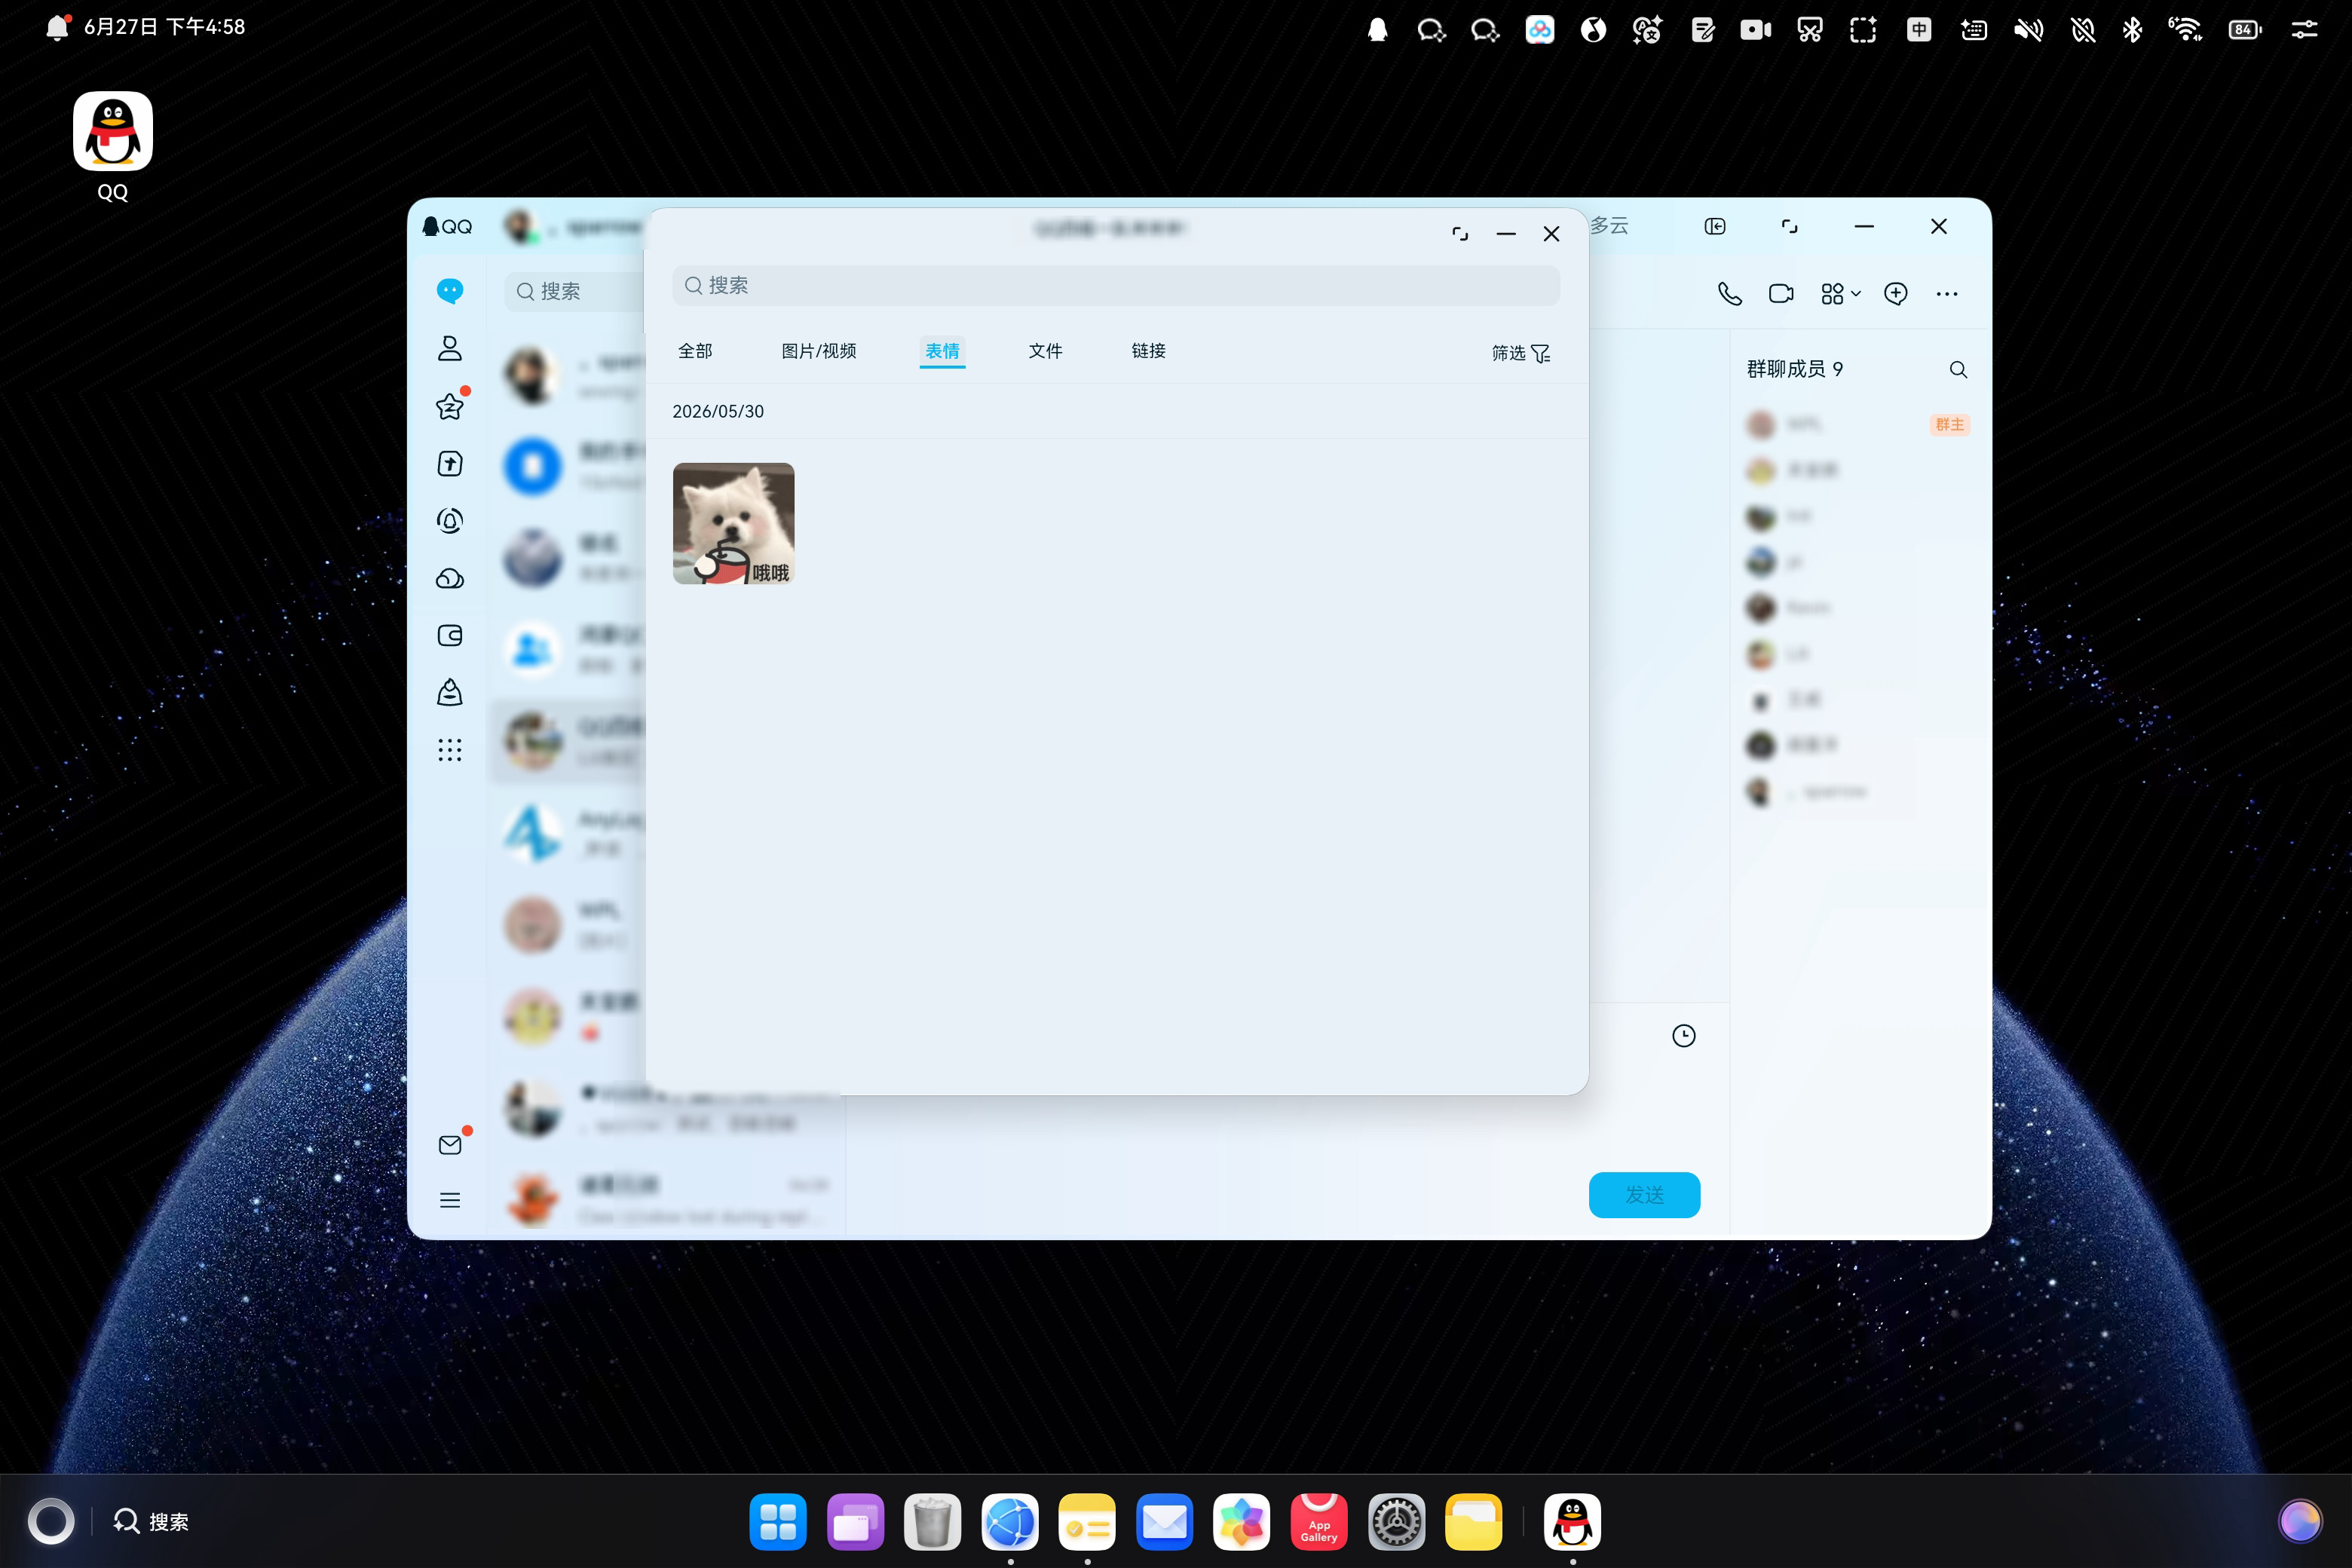2352x1568 pixels.
Task: Start a voice call in the group chat
Action: click(1730, 294)
